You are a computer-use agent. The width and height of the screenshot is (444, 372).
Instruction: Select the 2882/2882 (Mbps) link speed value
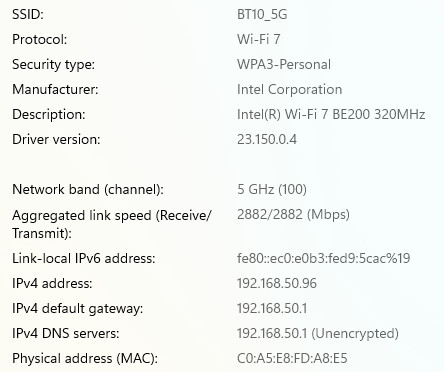293,214
